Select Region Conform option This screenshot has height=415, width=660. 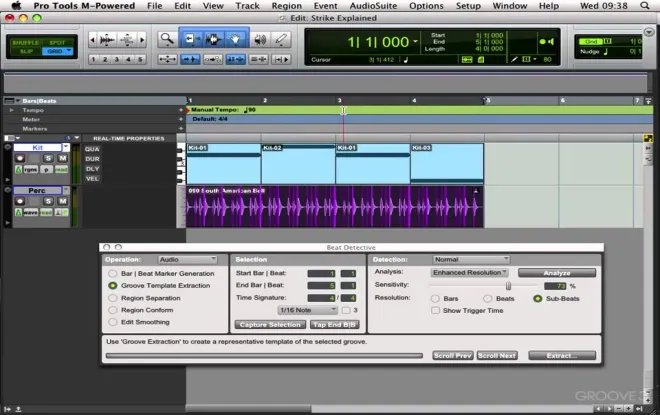tap(112, 310)
